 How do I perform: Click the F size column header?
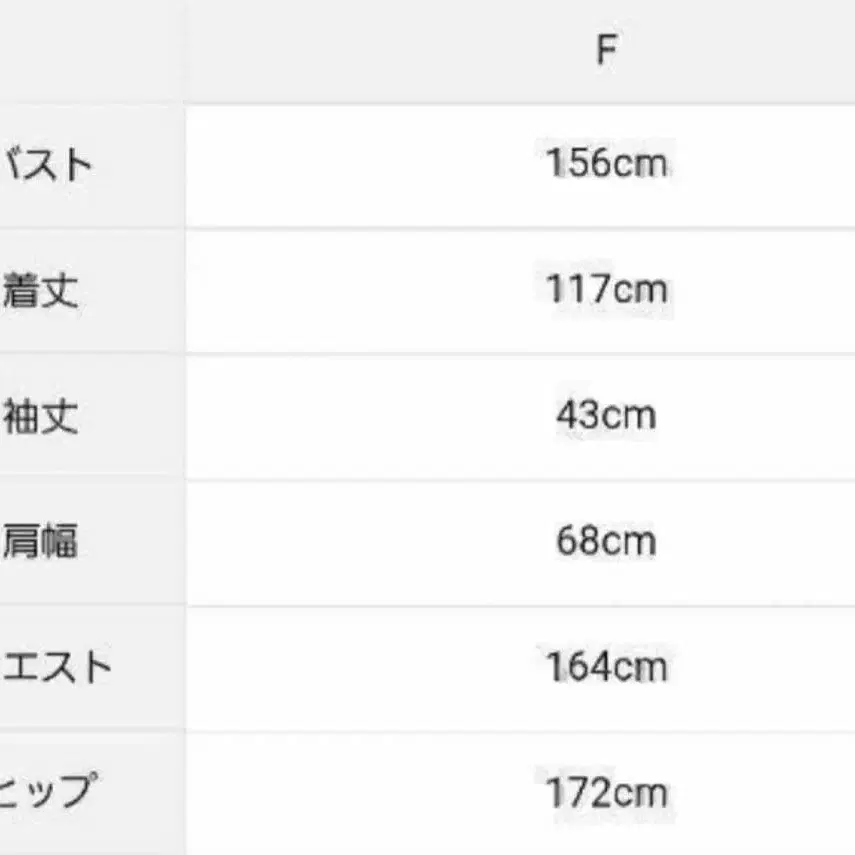606,50
